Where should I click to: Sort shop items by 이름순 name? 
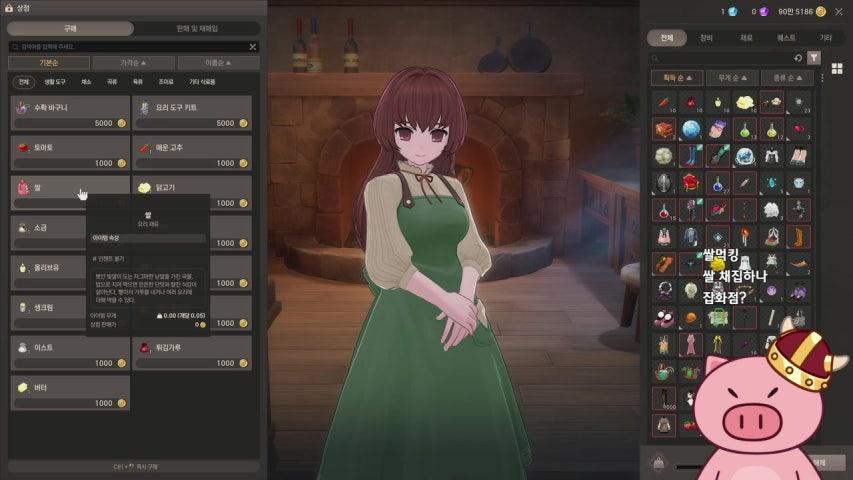[x=218, y=63]
